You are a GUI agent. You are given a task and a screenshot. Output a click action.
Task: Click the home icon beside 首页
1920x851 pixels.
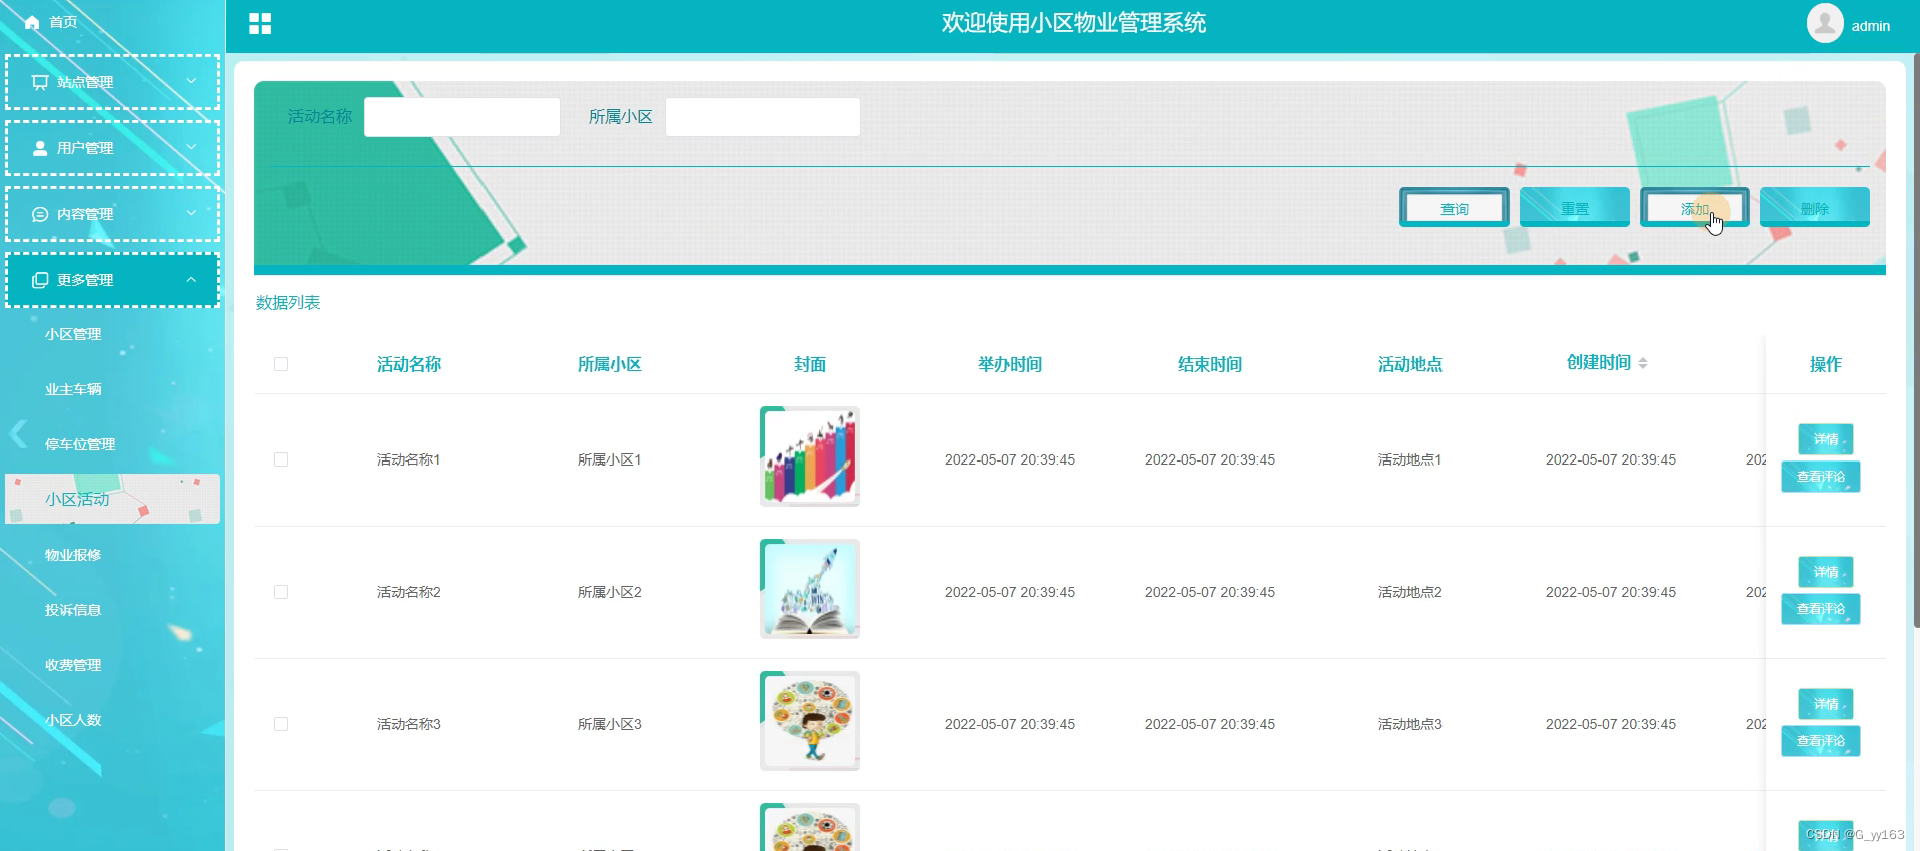tap(32, 22)
